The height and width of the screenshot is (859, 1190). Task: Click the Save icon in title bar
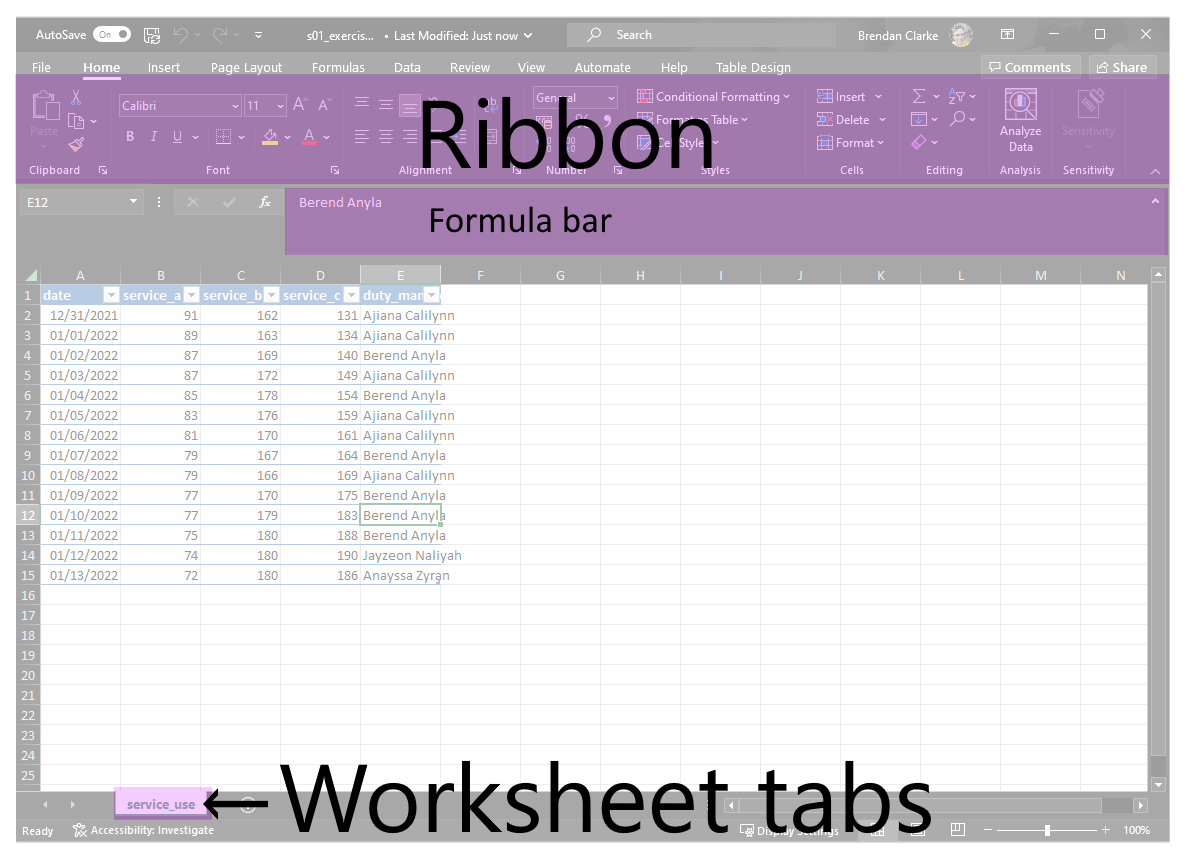pyautogui.click(x=152, y=35)
